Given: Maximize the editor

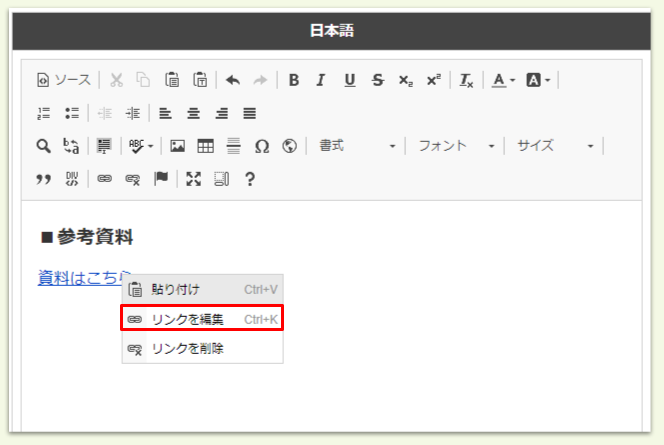Looking at the screenshot, I should click(194, 179).
